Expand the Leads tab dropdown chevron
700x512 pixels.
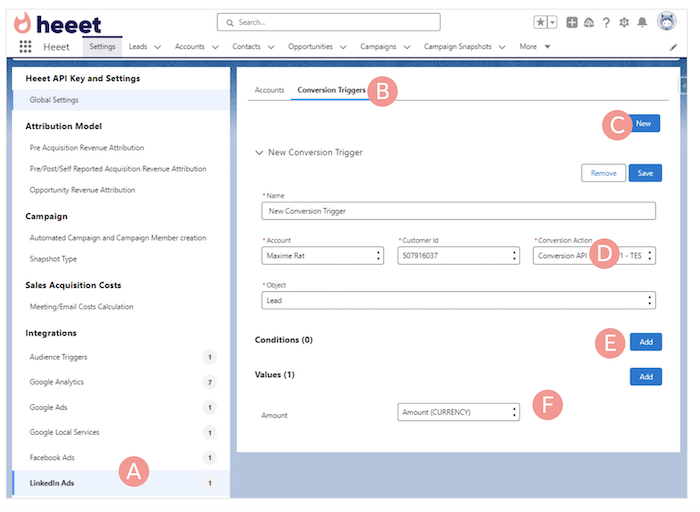coord(158,47)
